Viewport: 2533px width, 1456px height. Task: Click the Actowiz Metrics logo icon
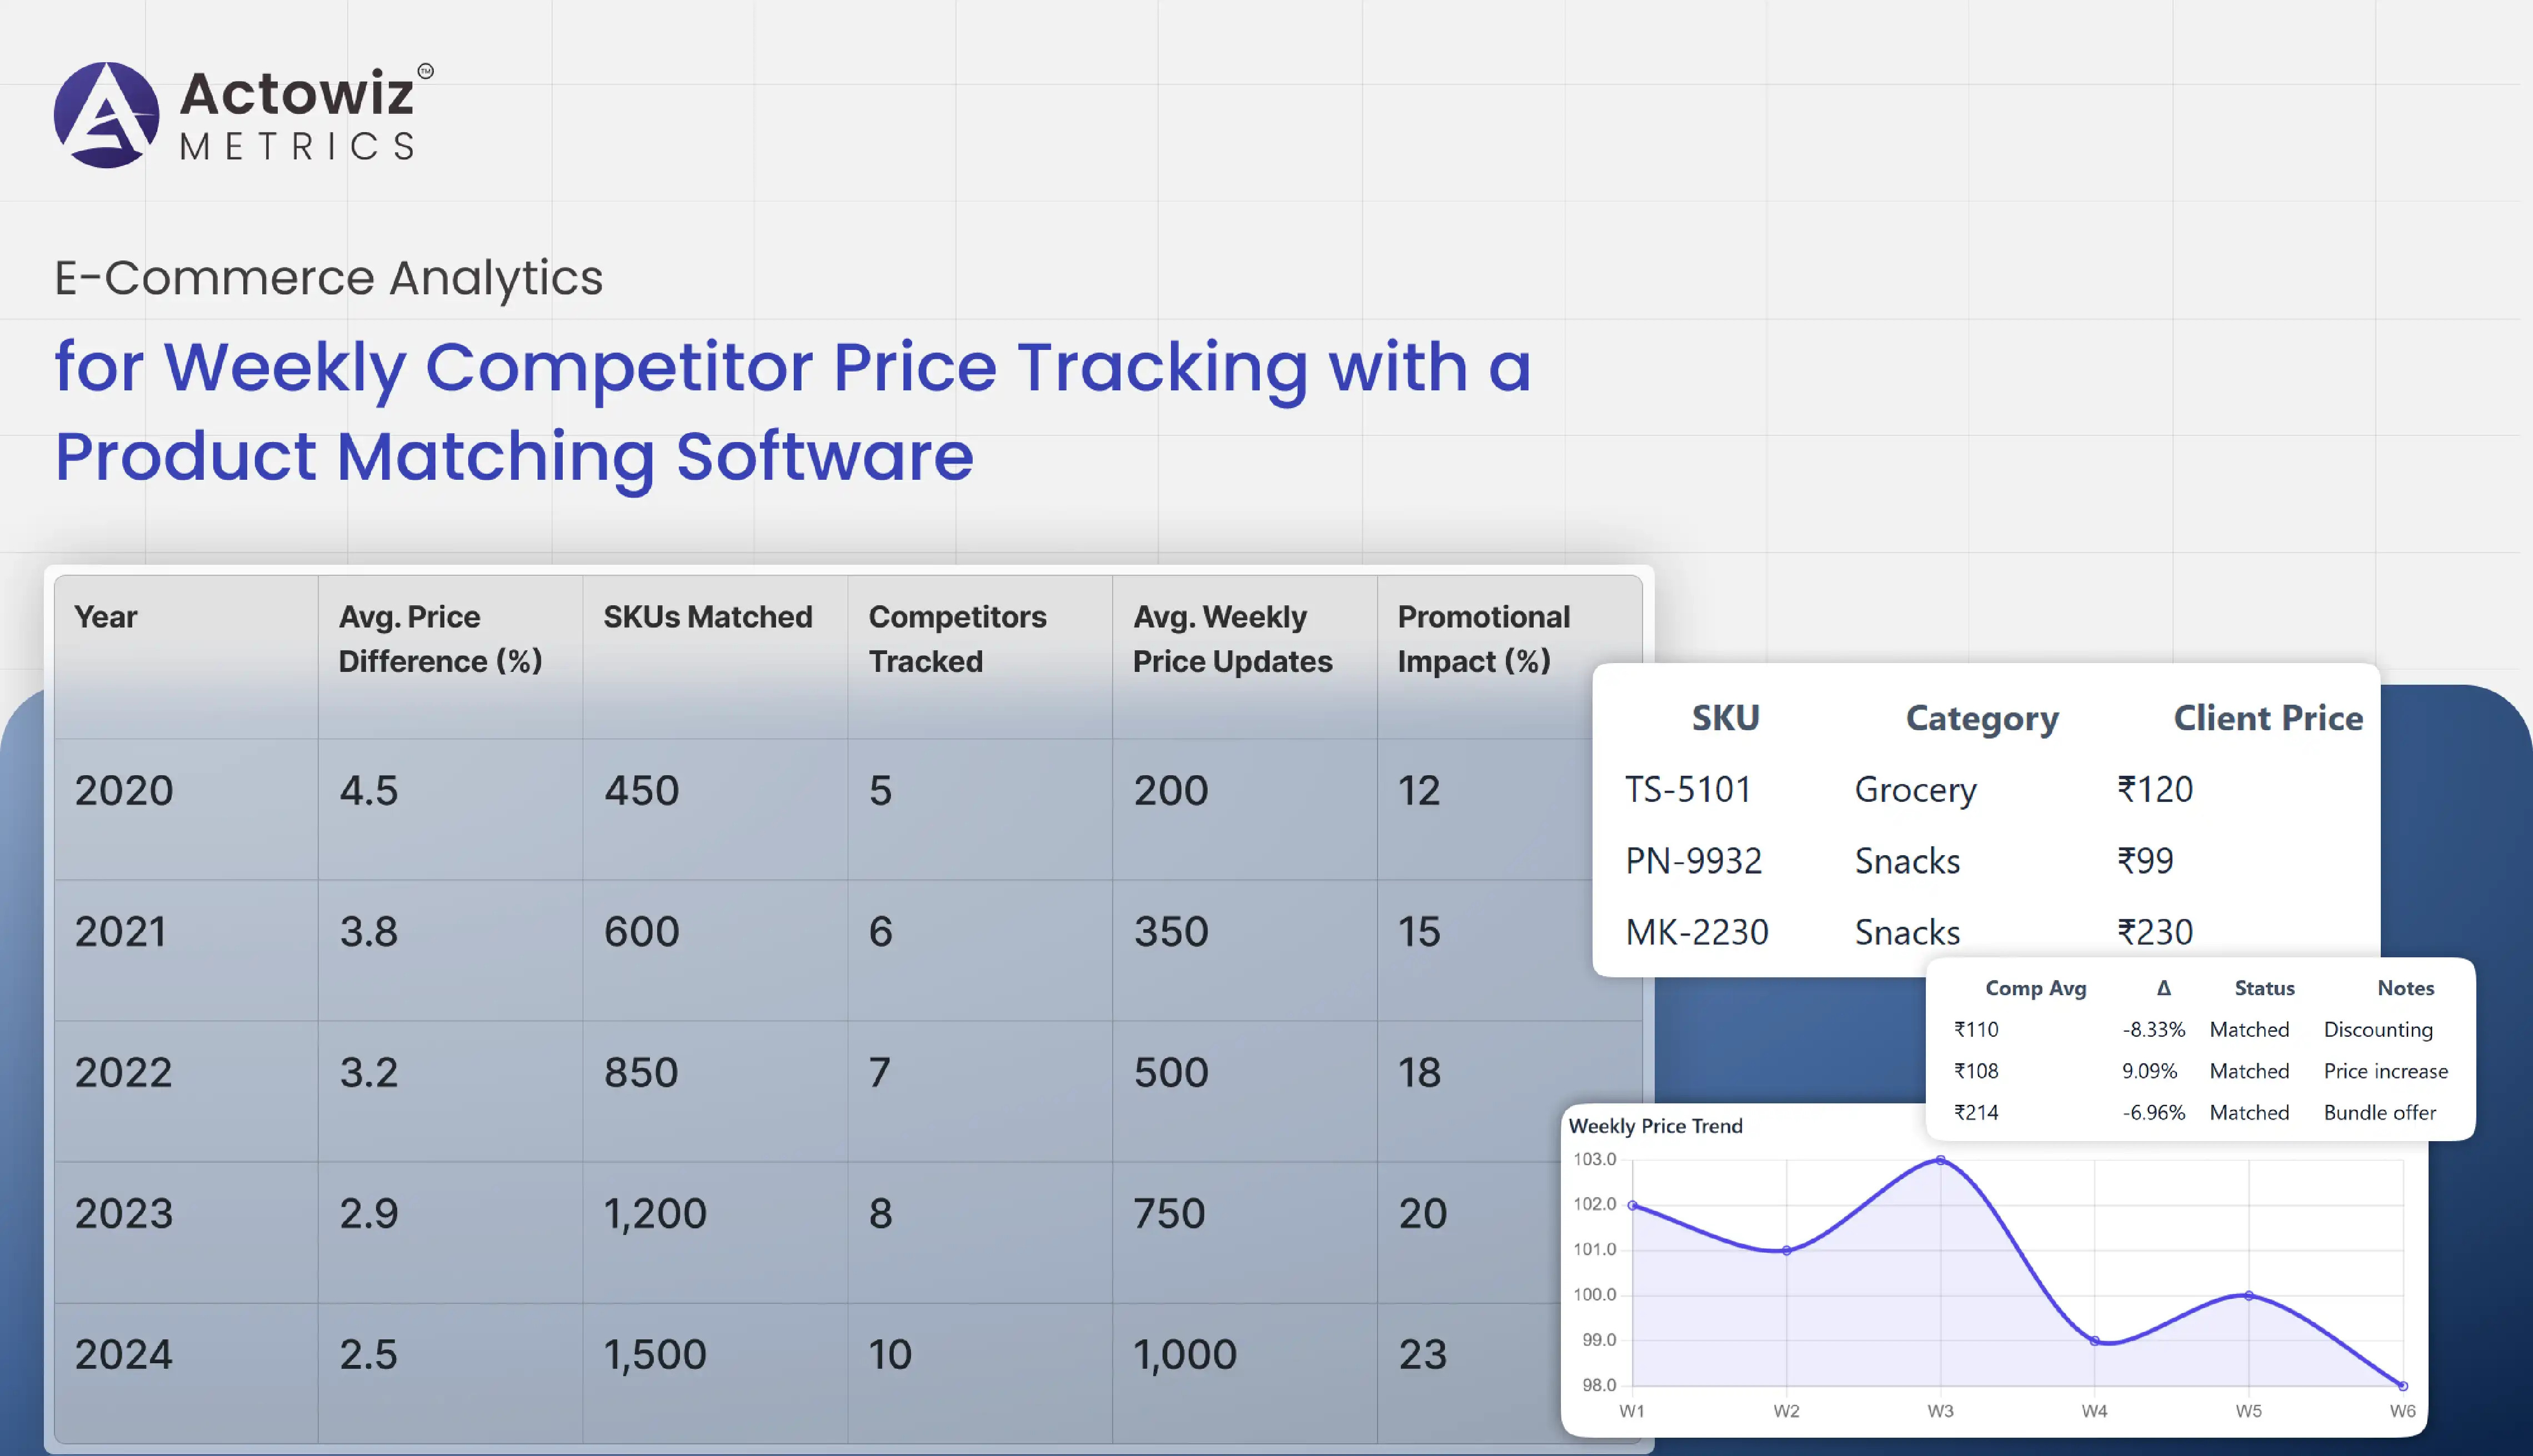[106, 115]
